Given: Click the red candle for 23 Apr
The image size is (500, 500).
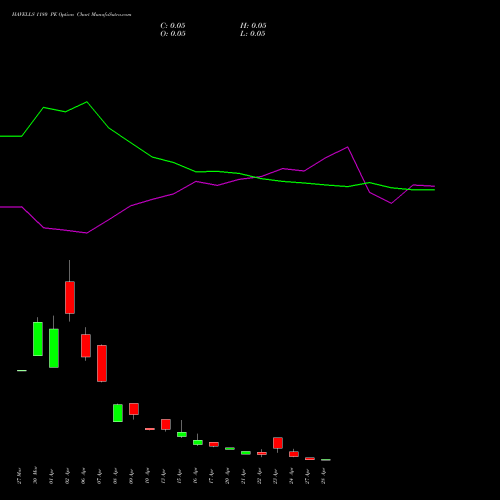Looking at the screenshot, I should pos(278,443).
